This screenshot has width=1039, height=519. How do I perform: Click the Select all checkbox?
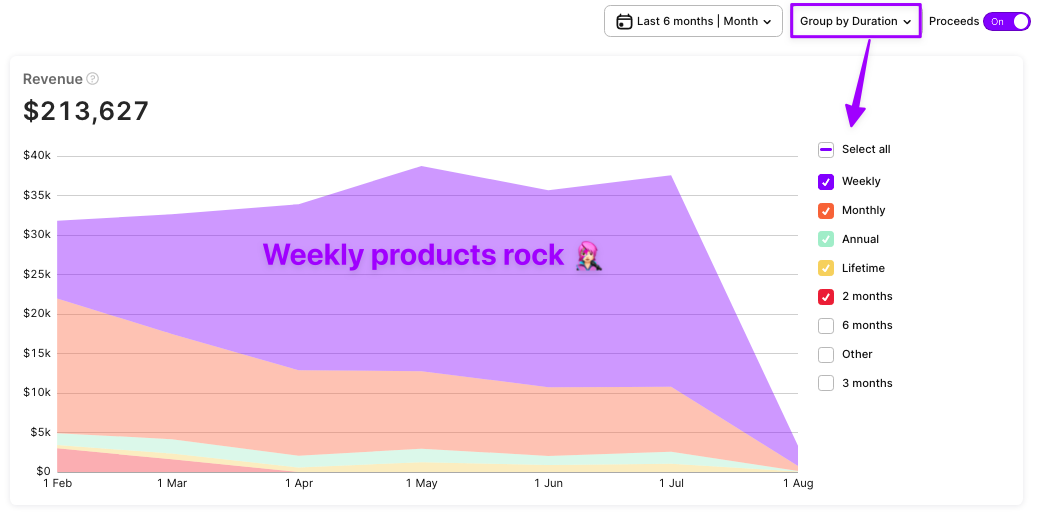tap(826, 150)
